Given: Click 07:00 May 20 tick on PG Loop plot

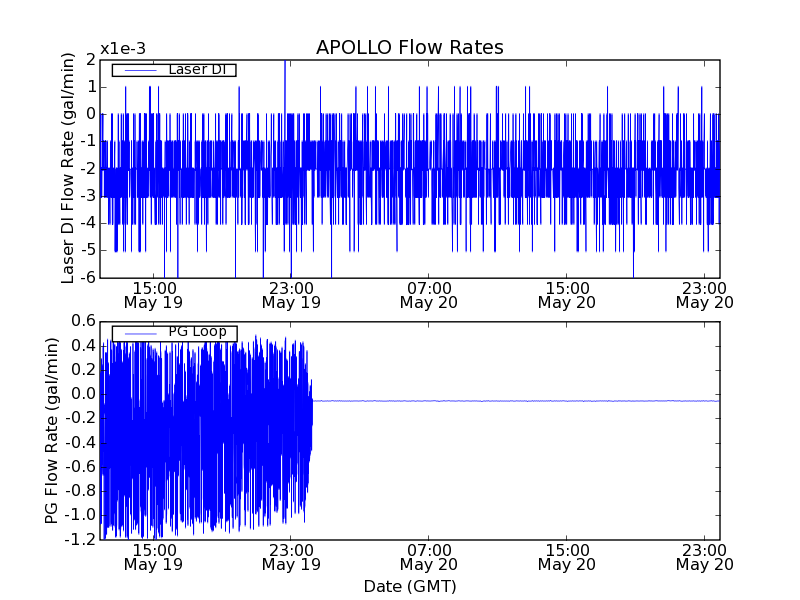Looking at the screenshot, I should (x=428, y=556).
